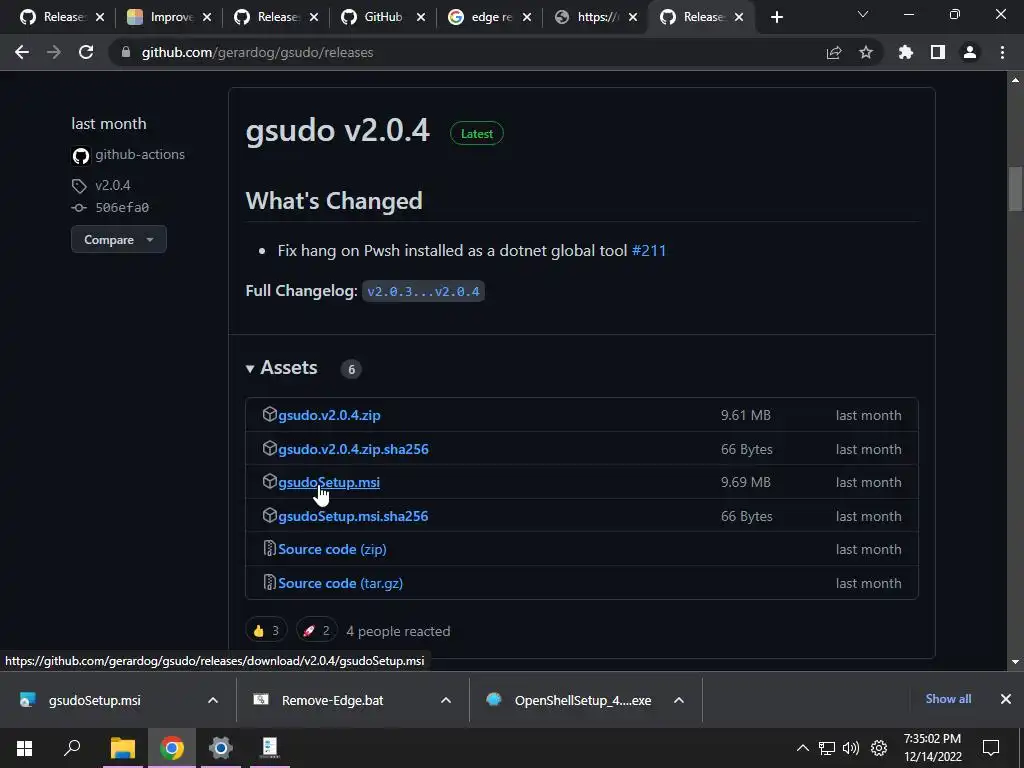Screen dimensions: 1024x768
Task: Close the 'edge re' Google tab
Action: pos(527,18)
